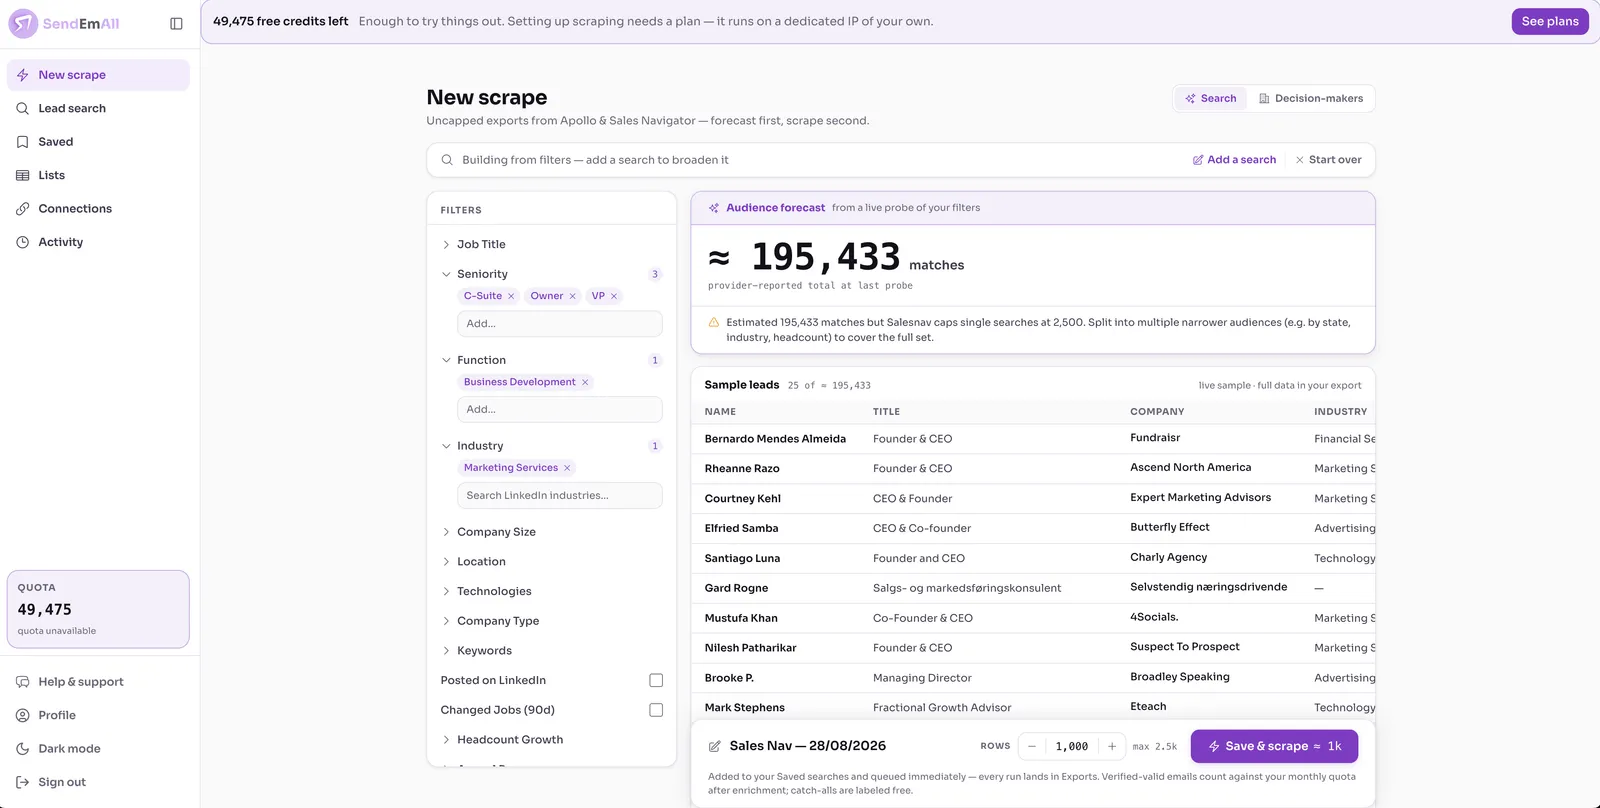Remove Business Development function chip
Screen dimensions: 1600x808
(585, 382)
